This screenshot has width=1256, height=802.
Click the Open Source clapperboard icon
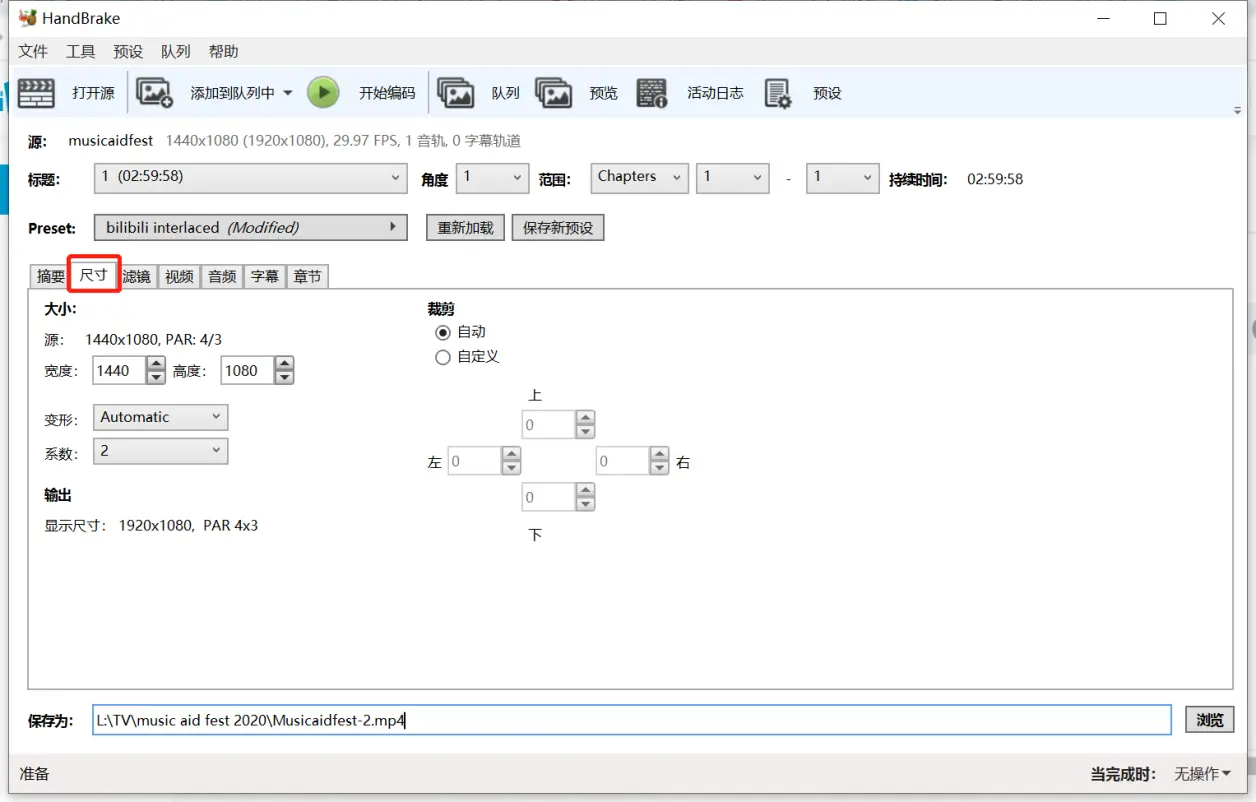37,93
